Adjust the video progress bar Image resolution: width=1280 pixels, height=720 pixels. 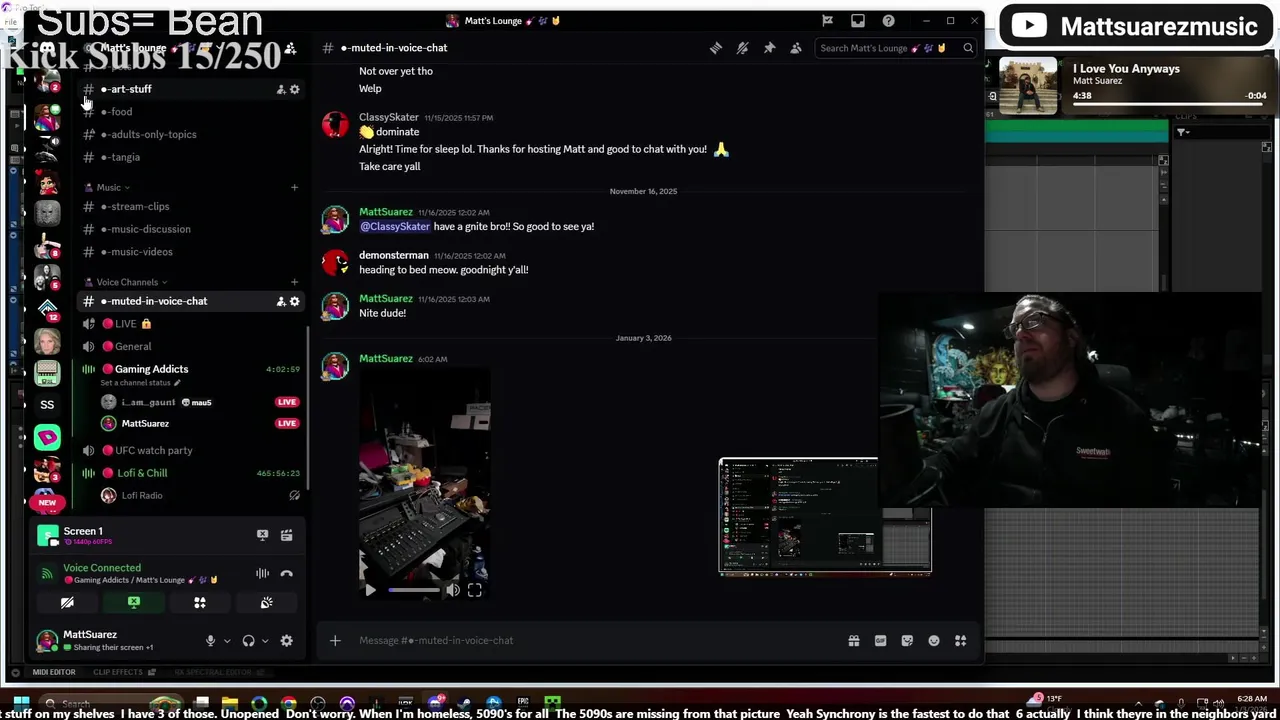[414, 590]
